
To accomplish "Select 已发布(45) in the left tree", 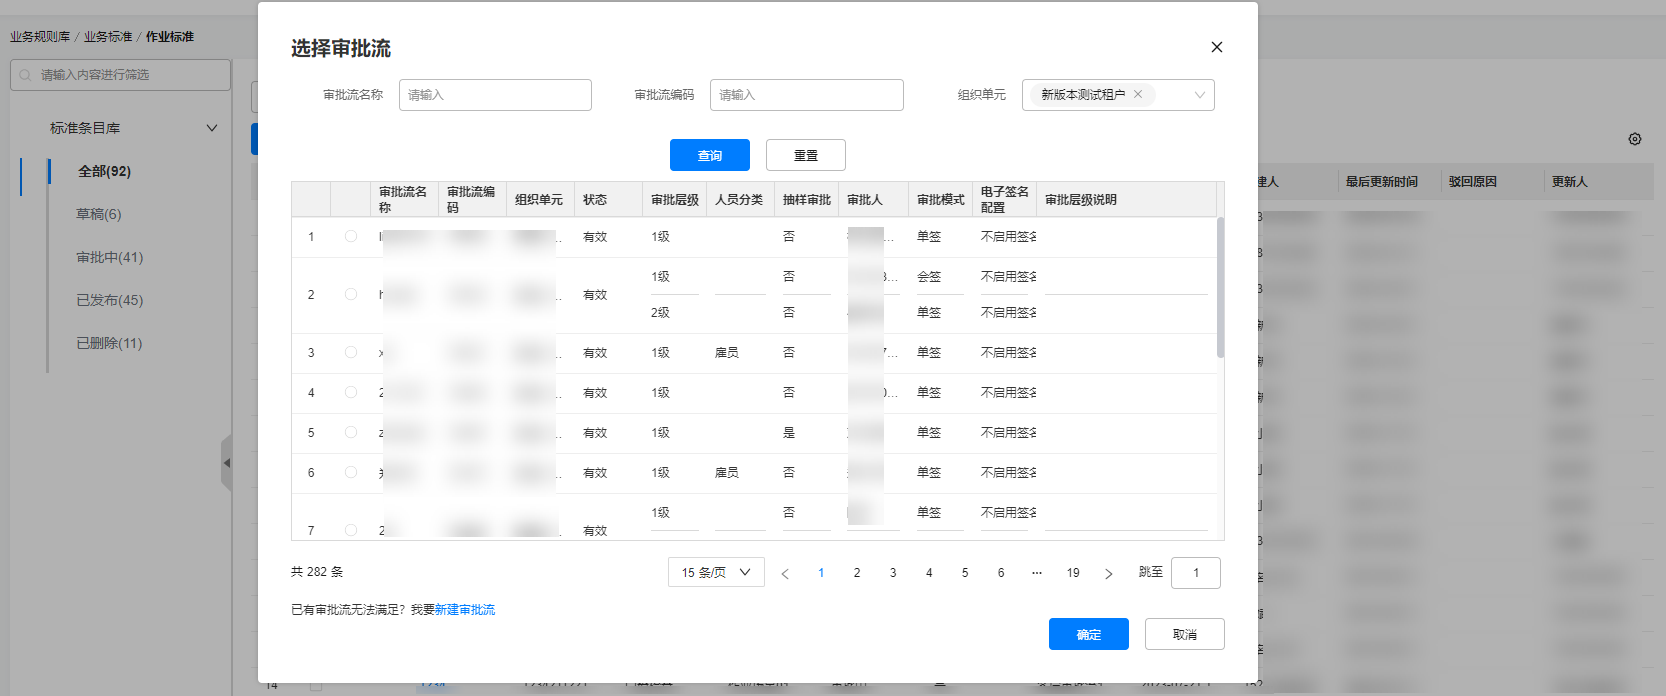I will 110,301.
